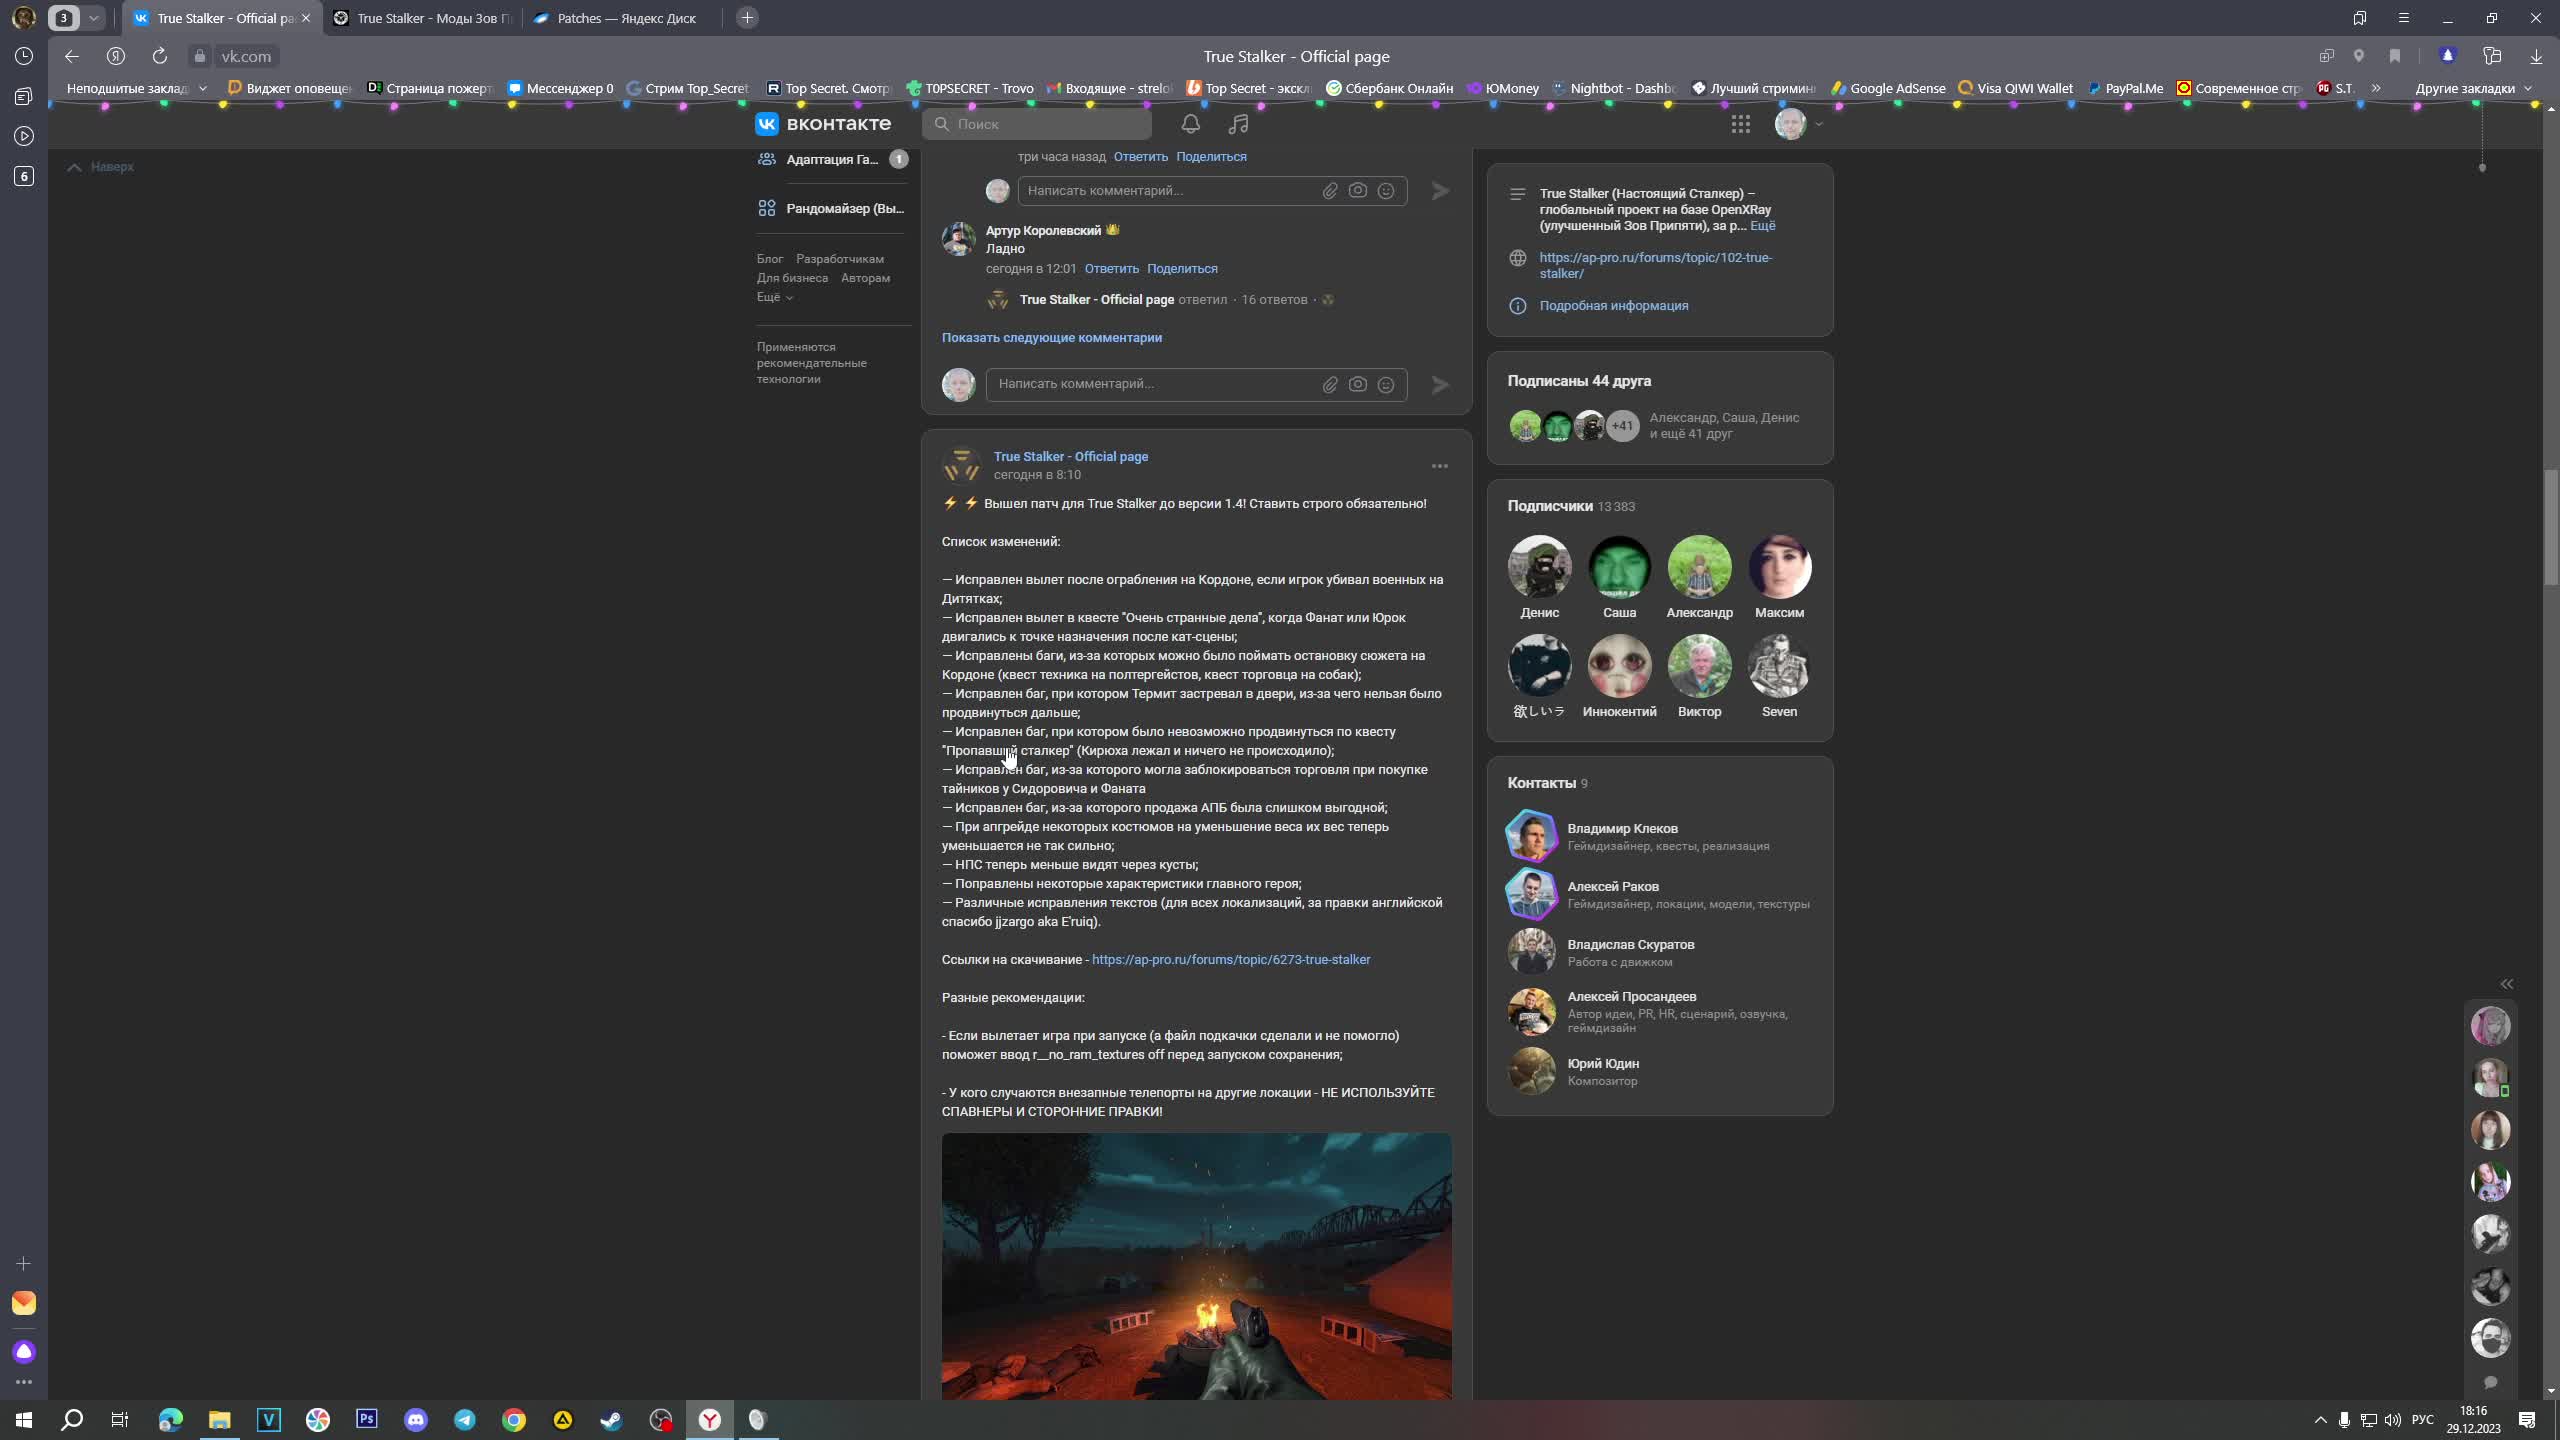This screenshot has width=2560, height=1440.
Task: Click camera icon in upper reply field
Action: [x=1358, y=190]
